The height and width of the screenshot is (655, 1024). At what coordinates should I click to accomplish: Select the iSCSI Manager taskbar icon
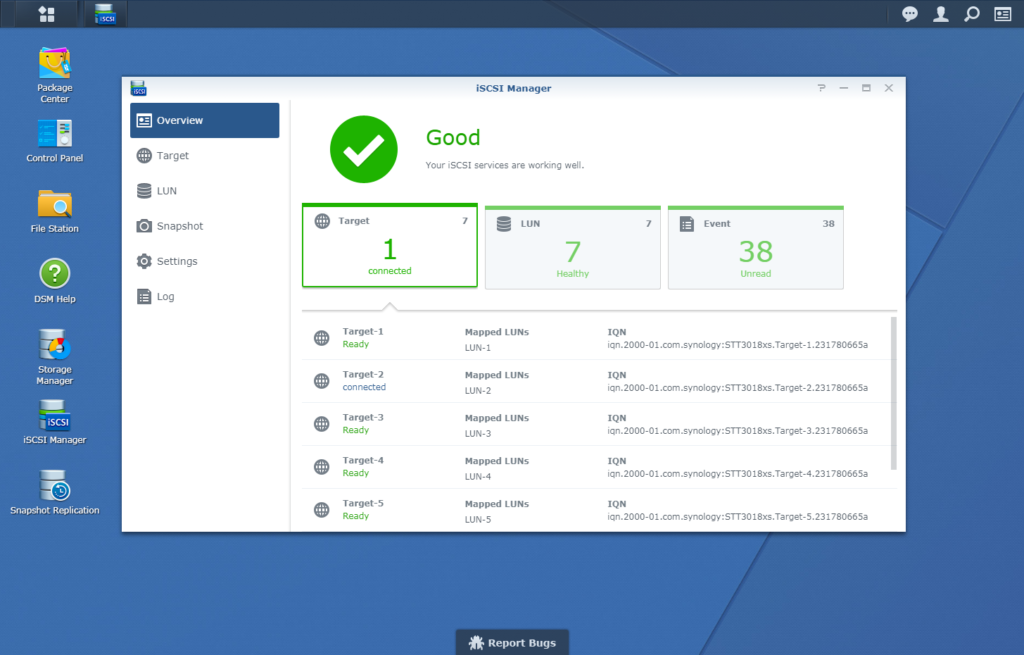pyautogui.click(x=105, y=14)
